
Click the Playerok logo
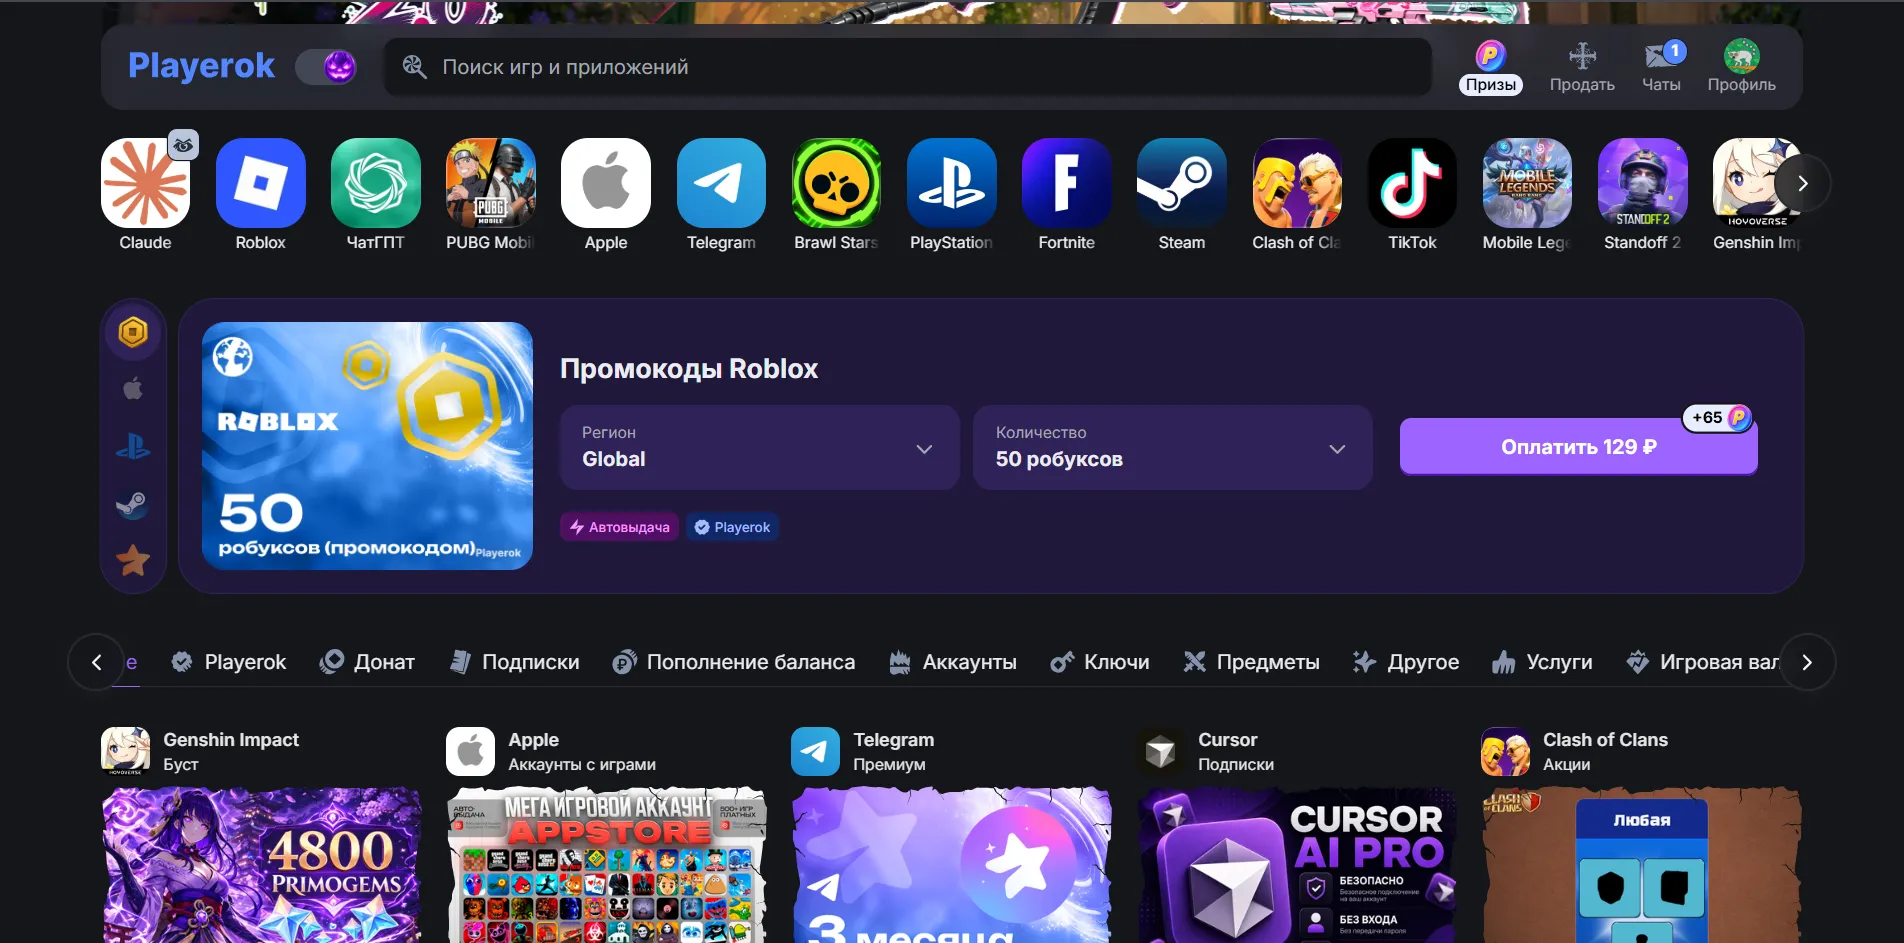[x=201, y=66]
